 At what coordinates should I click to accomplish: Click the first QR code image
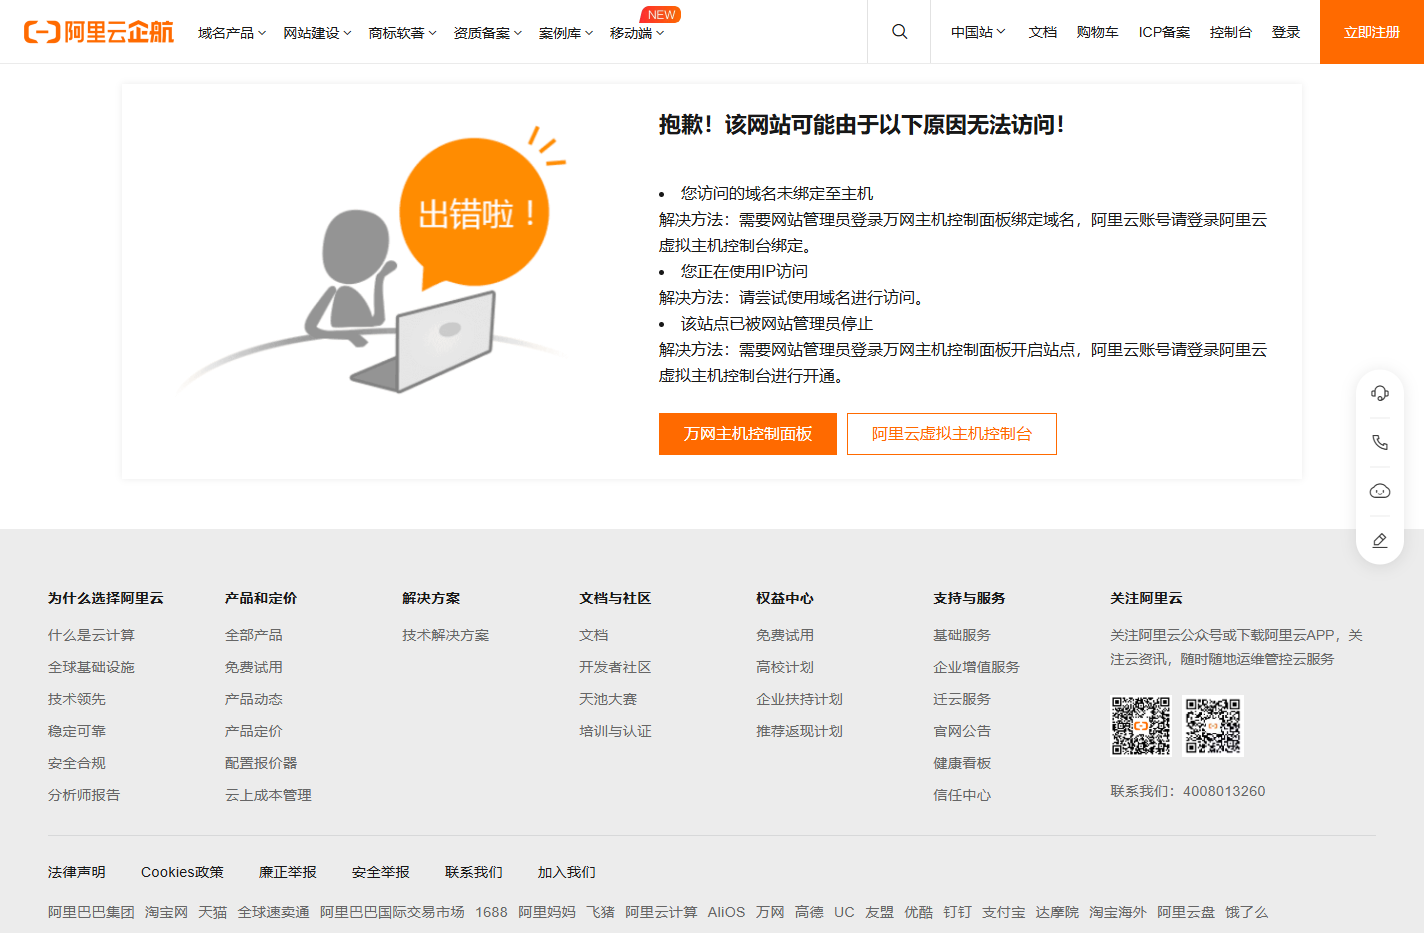click(1141, 726)
